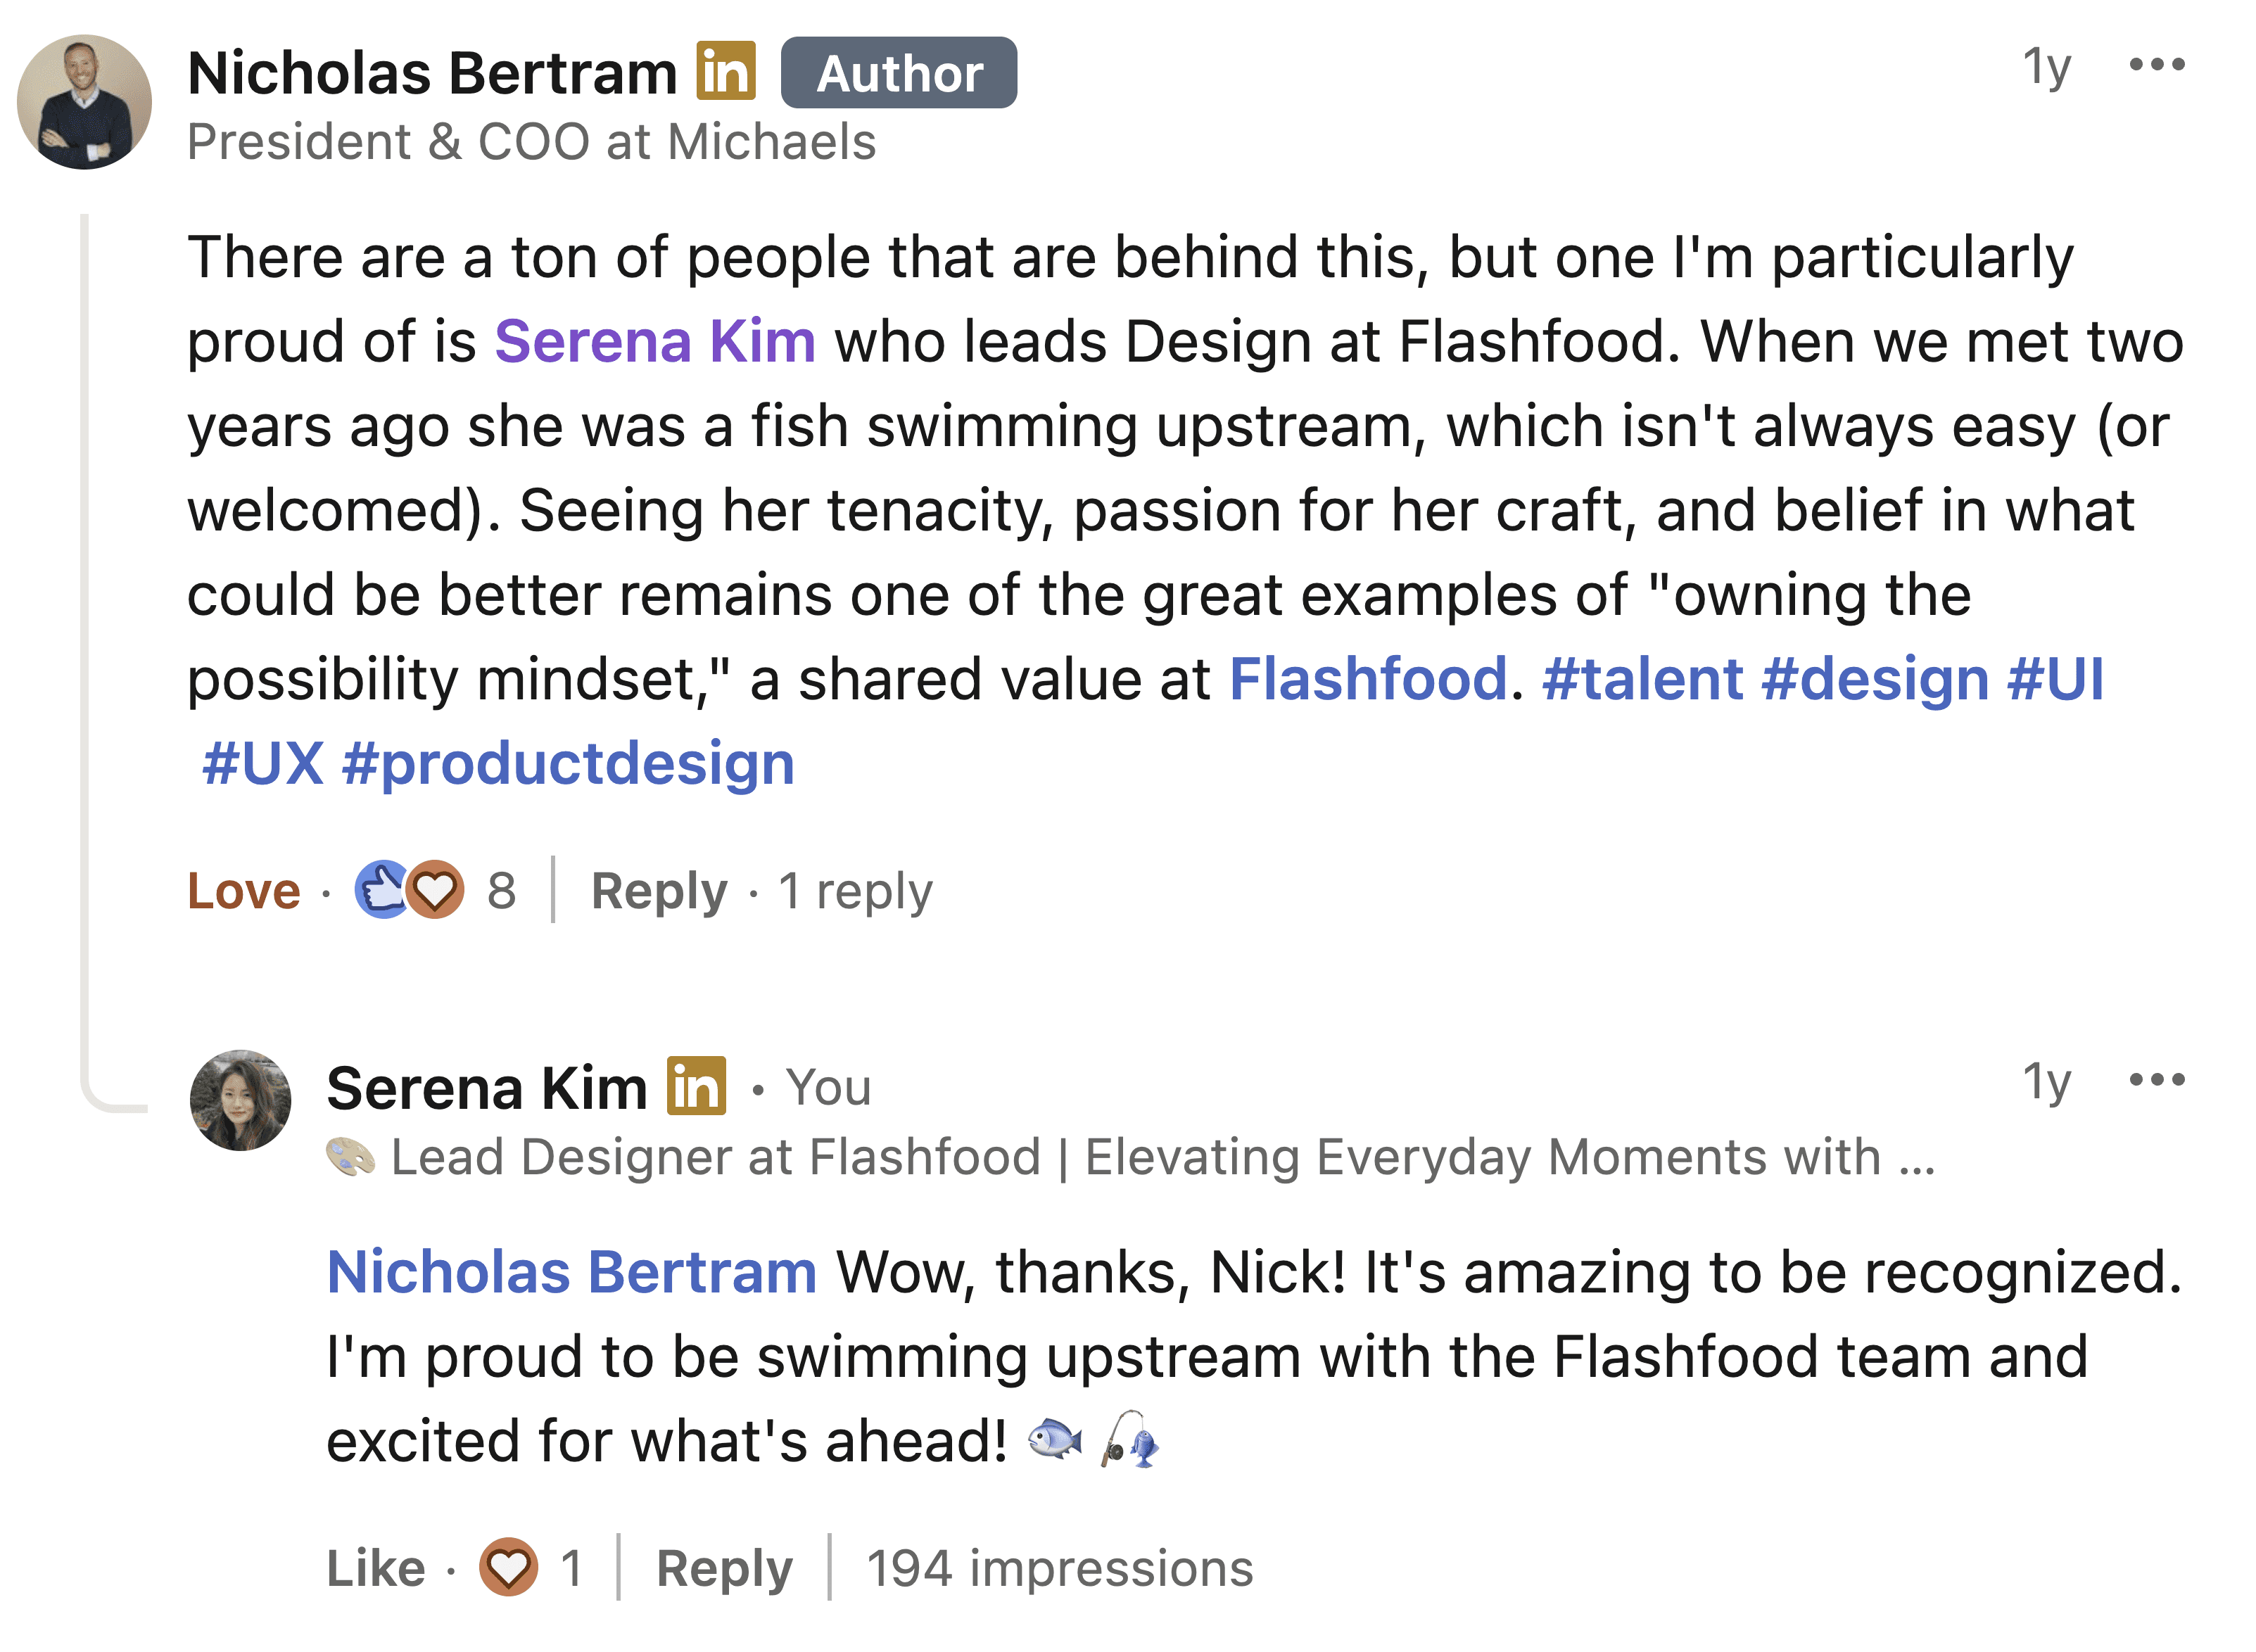Click the Author badge label

[898, 73]
